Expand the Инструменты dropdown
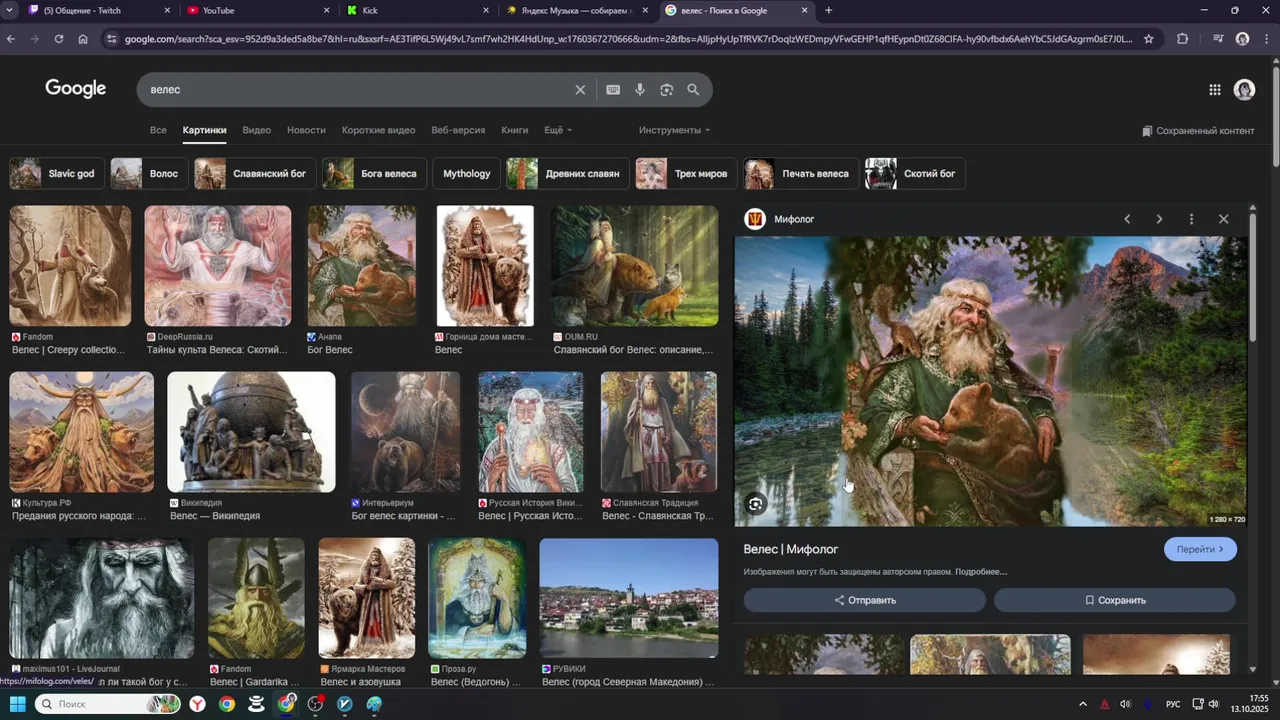 674,130
